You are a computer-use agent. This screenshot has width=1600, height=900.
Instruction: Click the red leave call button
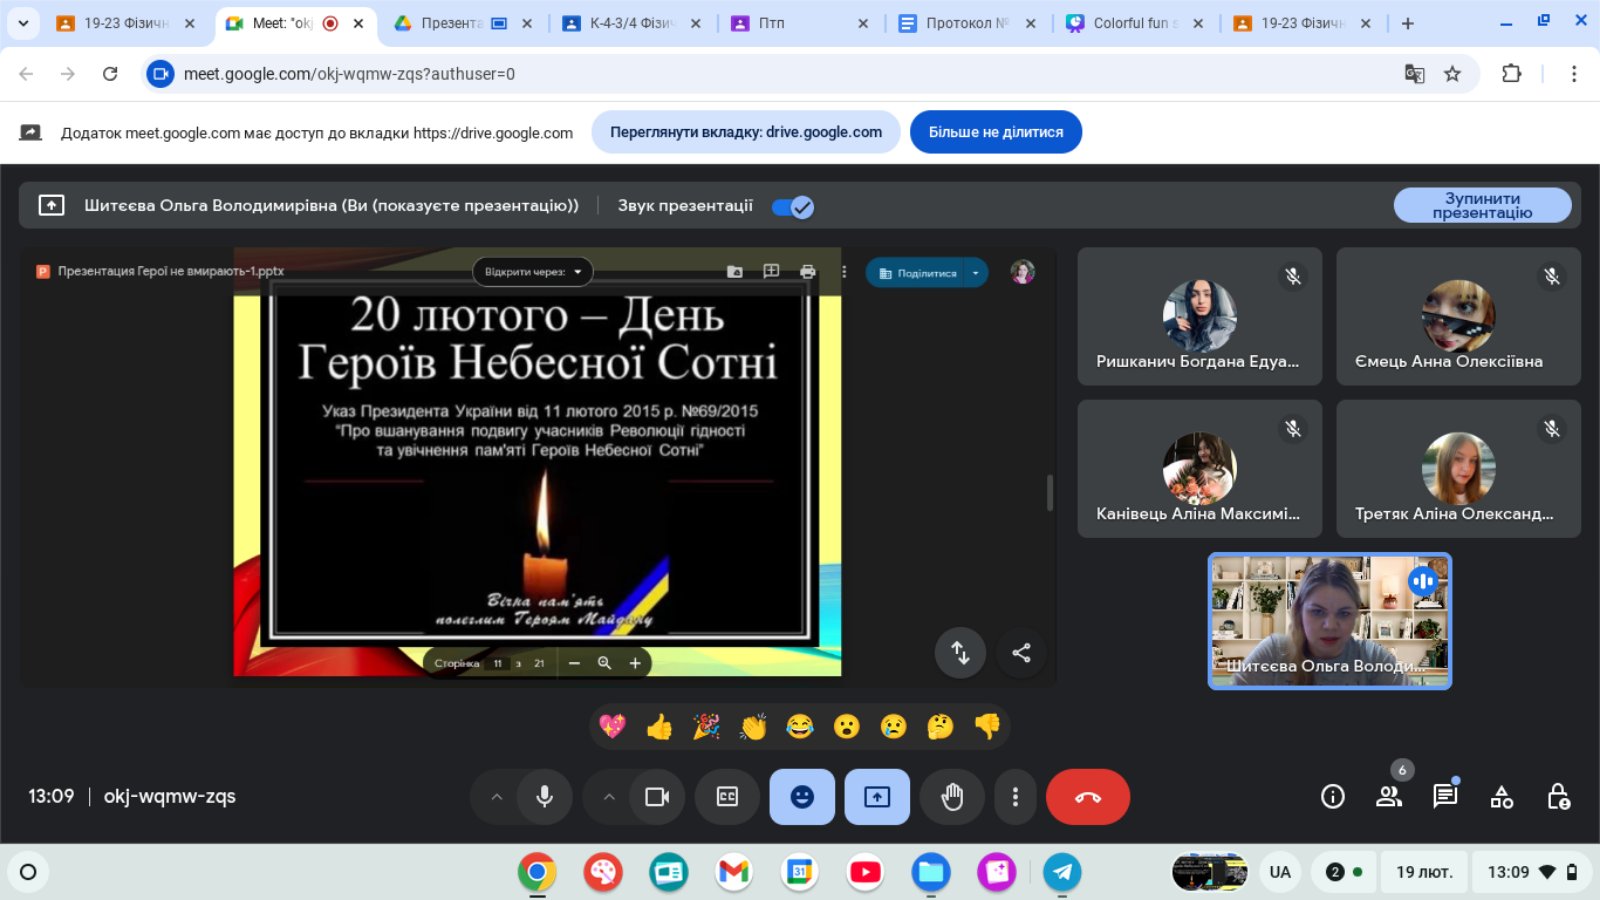(x=1087, y=797)
